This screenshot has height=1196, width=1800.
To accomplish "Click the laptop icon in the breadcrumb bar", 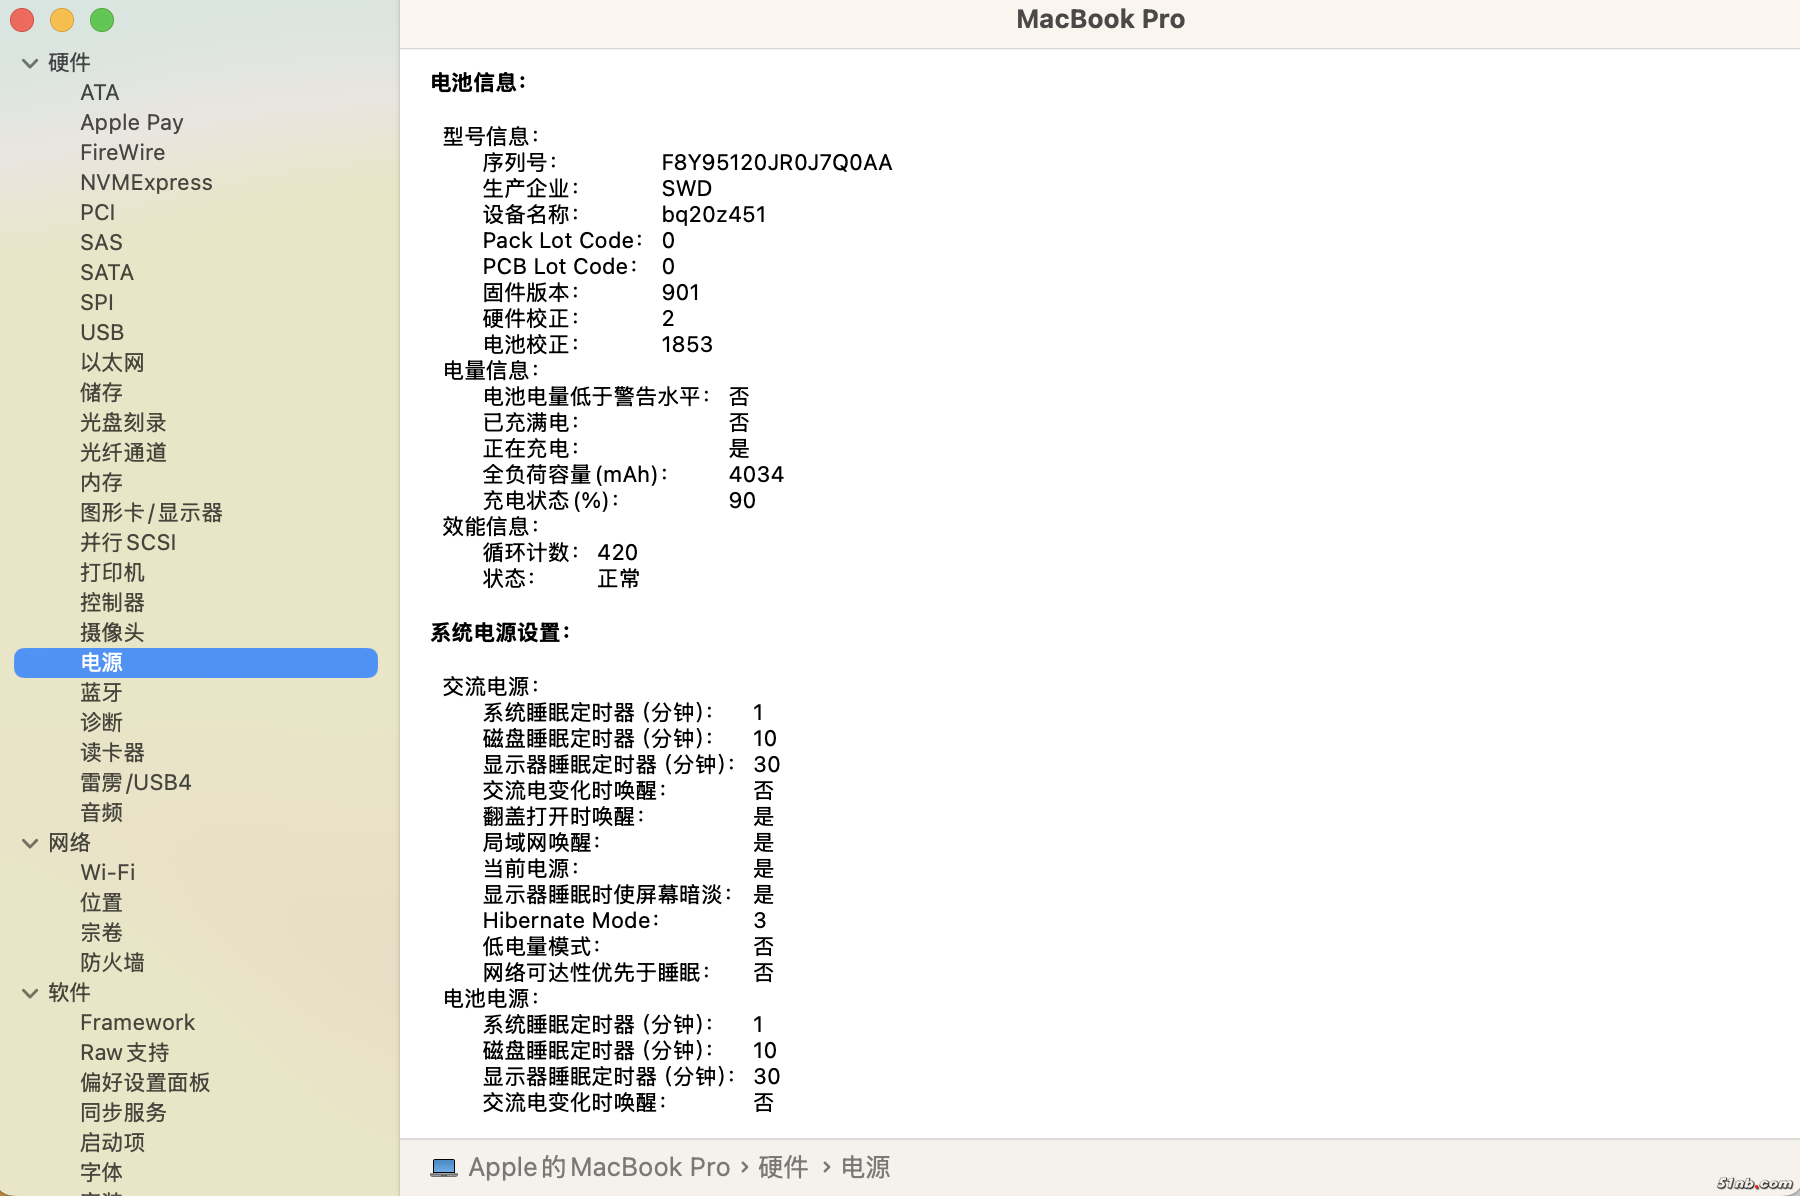I will [444, 1167].
